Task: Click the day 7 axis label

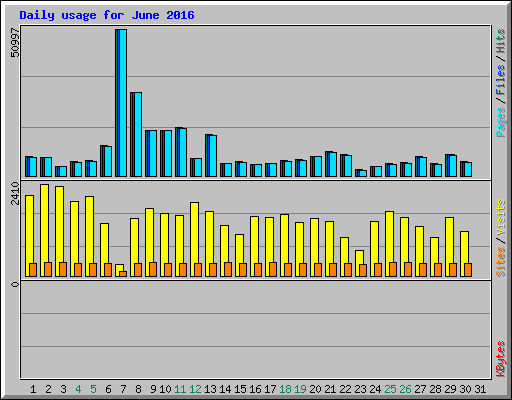Action: coord(123,389)
